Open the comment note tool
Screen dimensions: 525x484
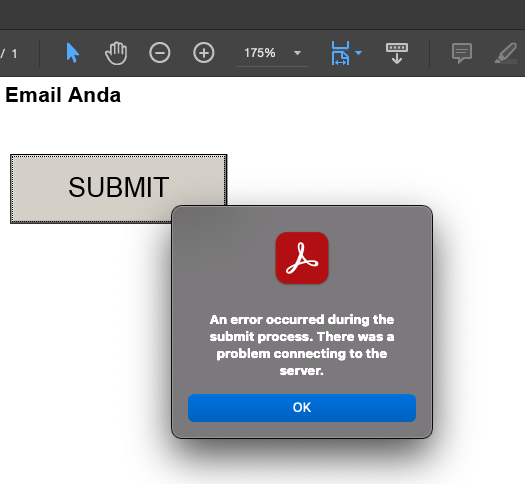pos(462,53)
